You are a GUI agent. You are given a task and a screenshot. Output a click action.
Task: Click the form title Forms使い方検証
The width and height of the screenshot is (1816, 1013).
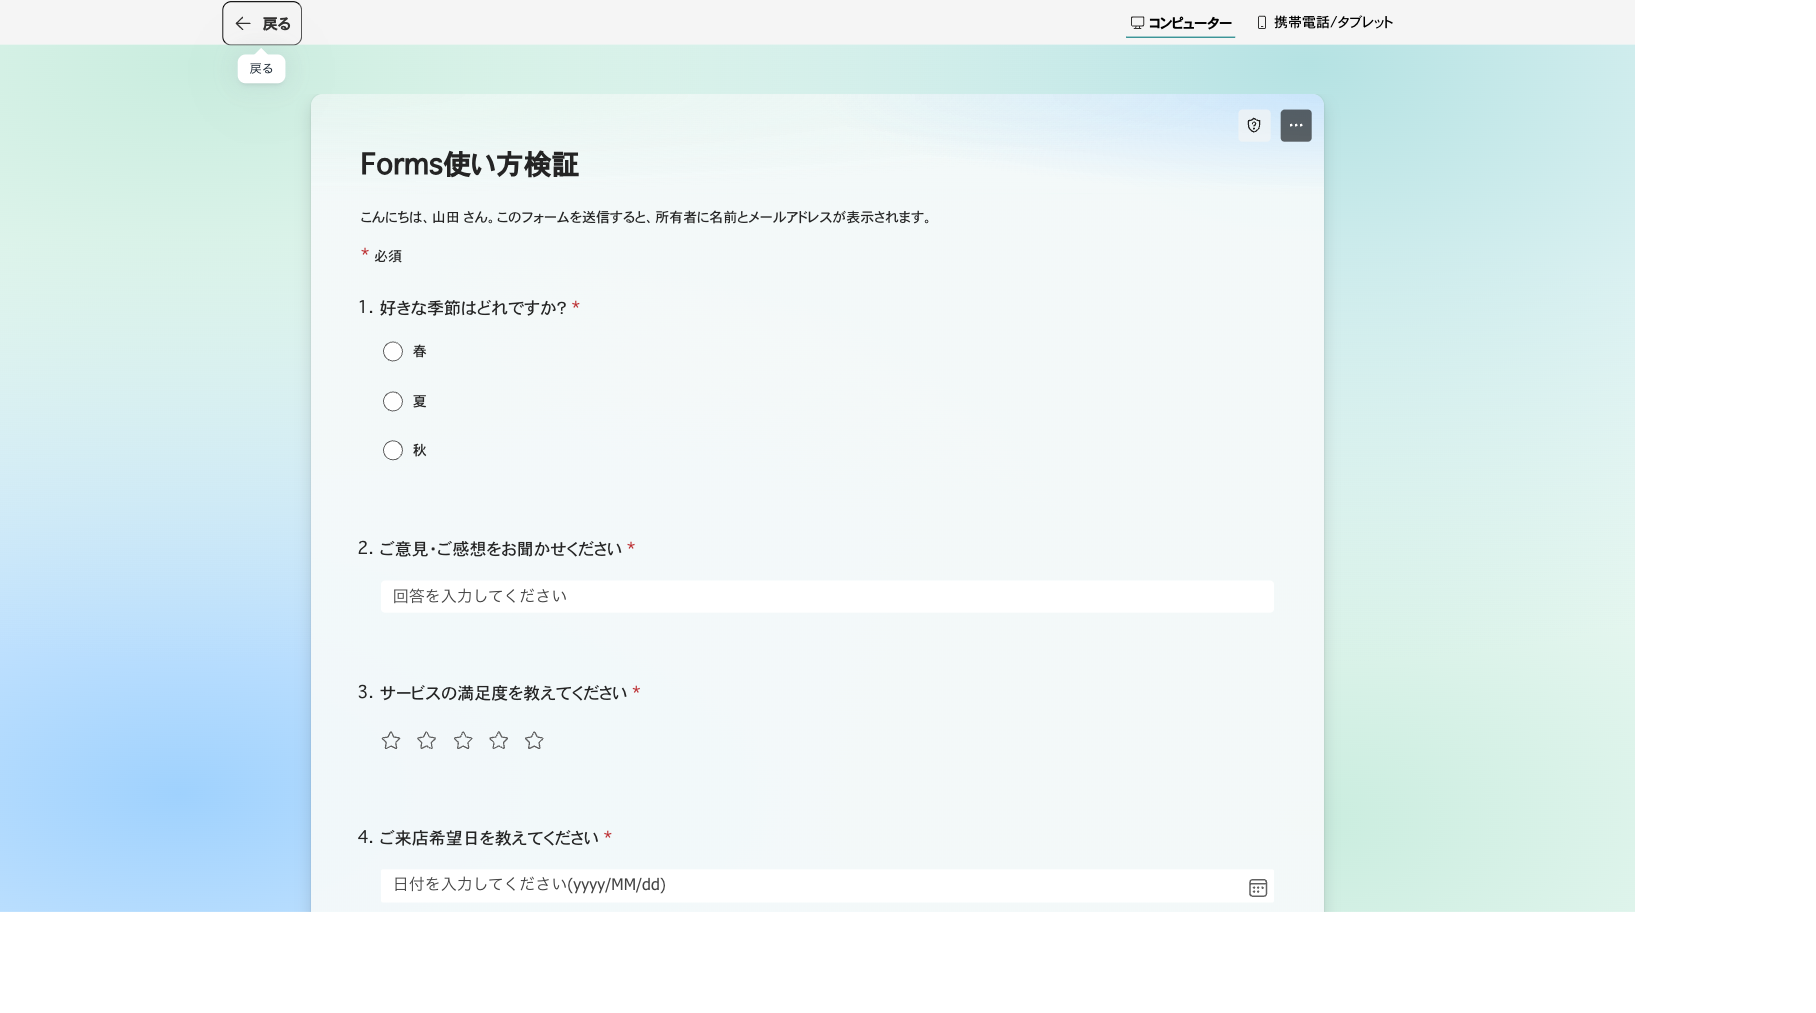pyautogui.click(x=469, y=164)
